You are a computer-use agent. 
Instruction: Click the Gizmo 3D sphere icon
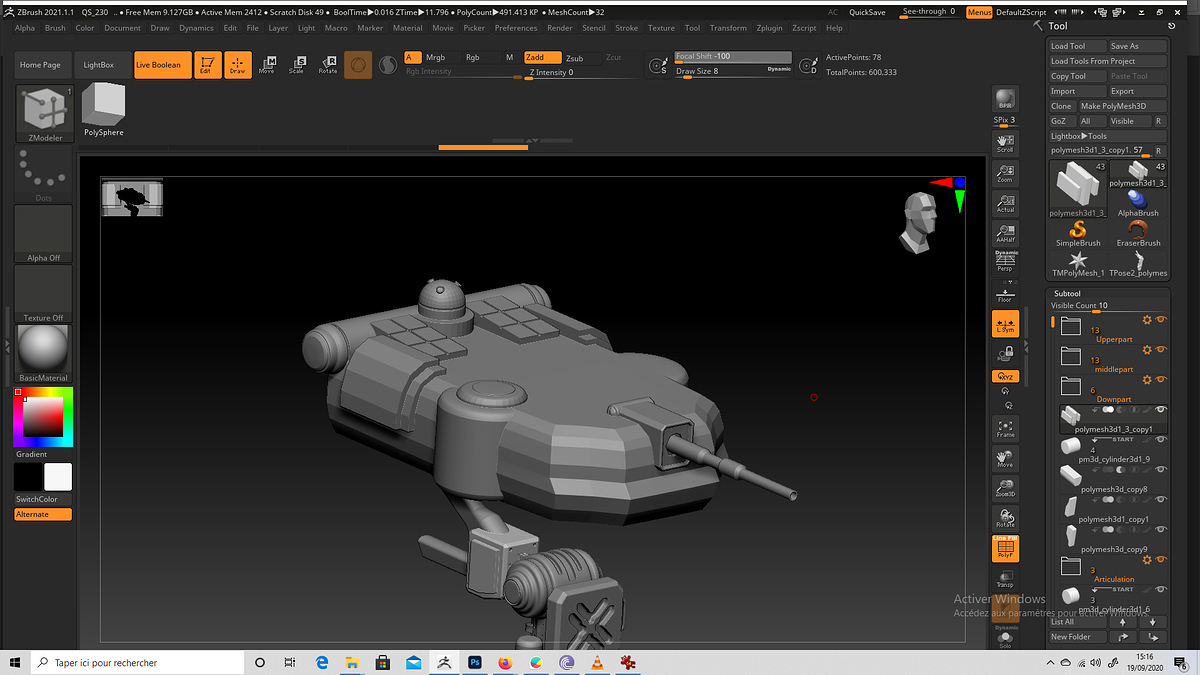point(358,65)
